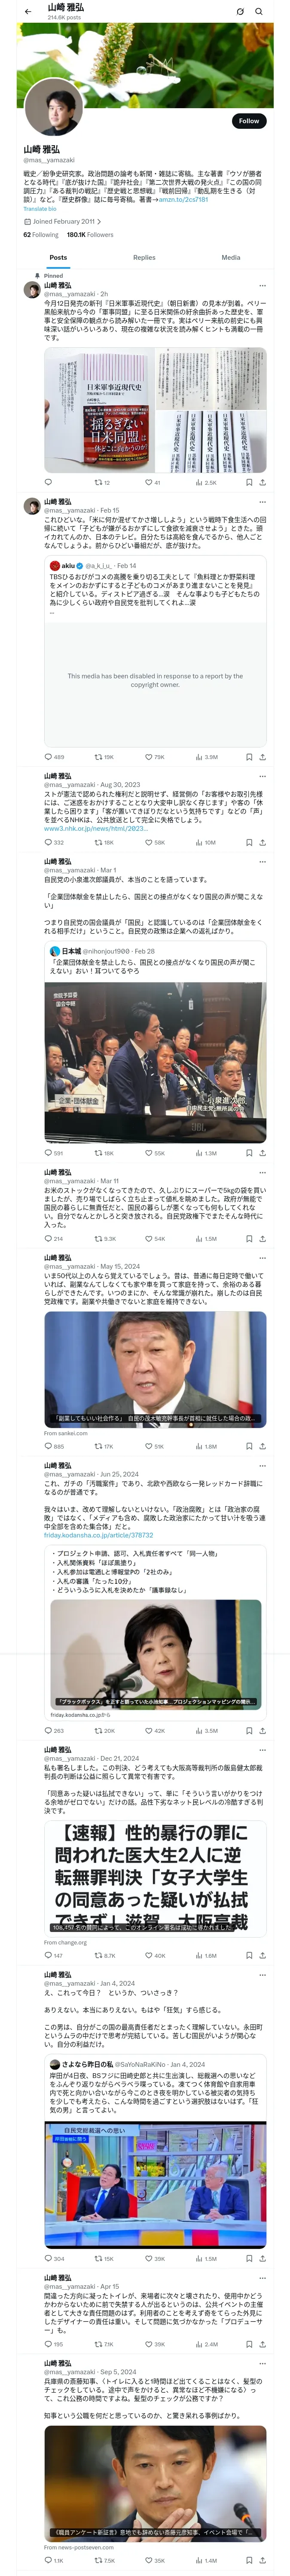
Task: View the 180.1K Followers list
Action: [90, 235]
